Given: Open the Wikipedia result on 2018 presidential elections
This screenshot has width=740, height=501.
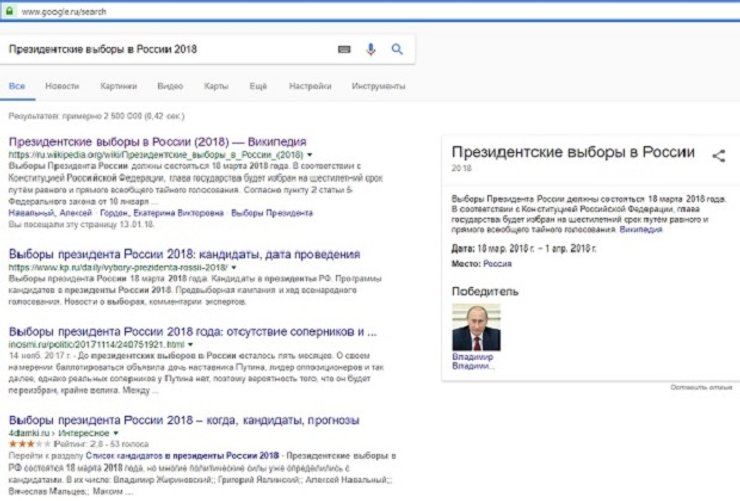Looking at the screenshot, I should click(157, 141).
